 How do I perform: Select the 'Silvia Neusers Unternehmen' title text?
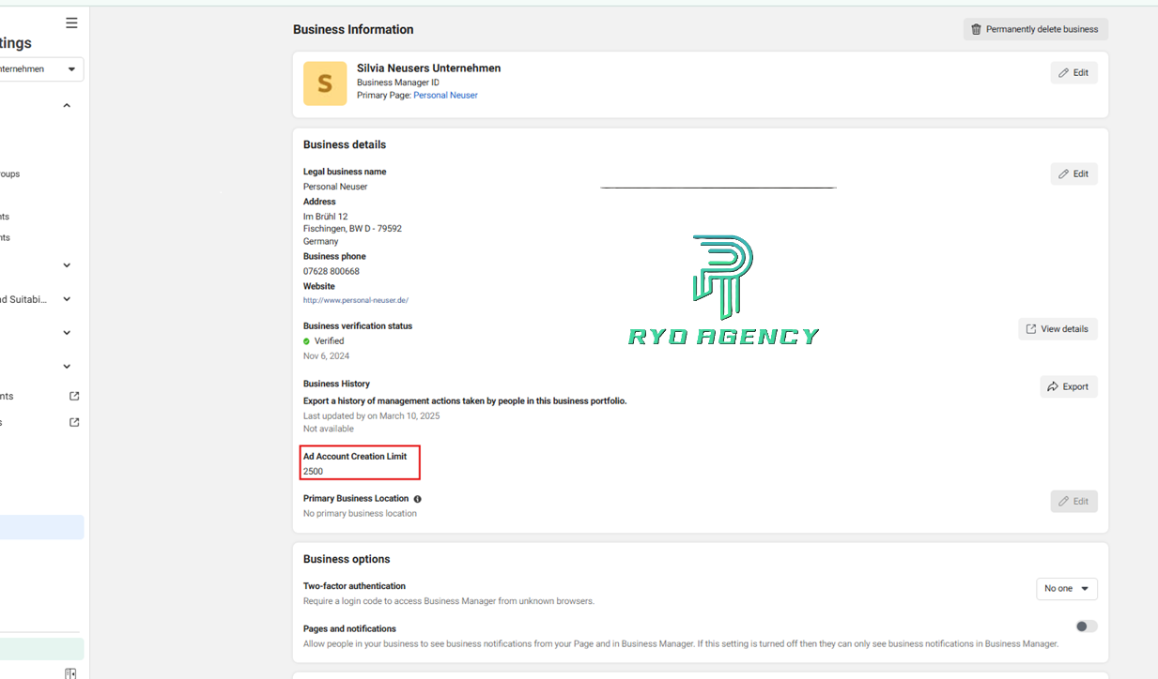tap(428, 68)
